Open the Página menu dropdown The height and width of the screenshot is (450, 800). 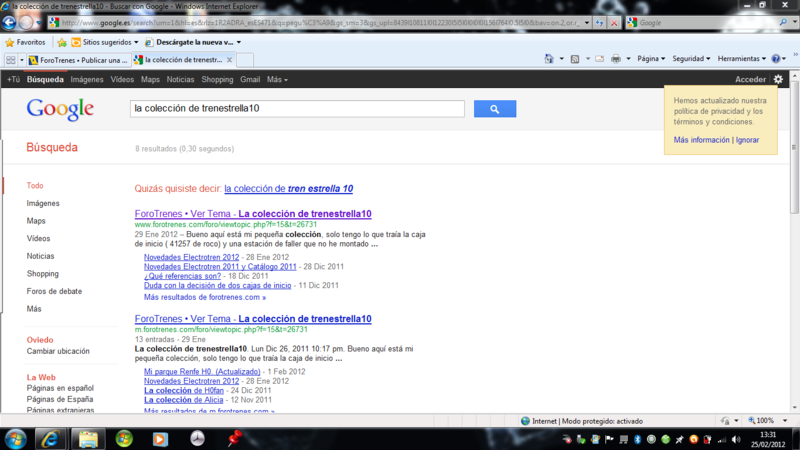(x=651, y=59)
